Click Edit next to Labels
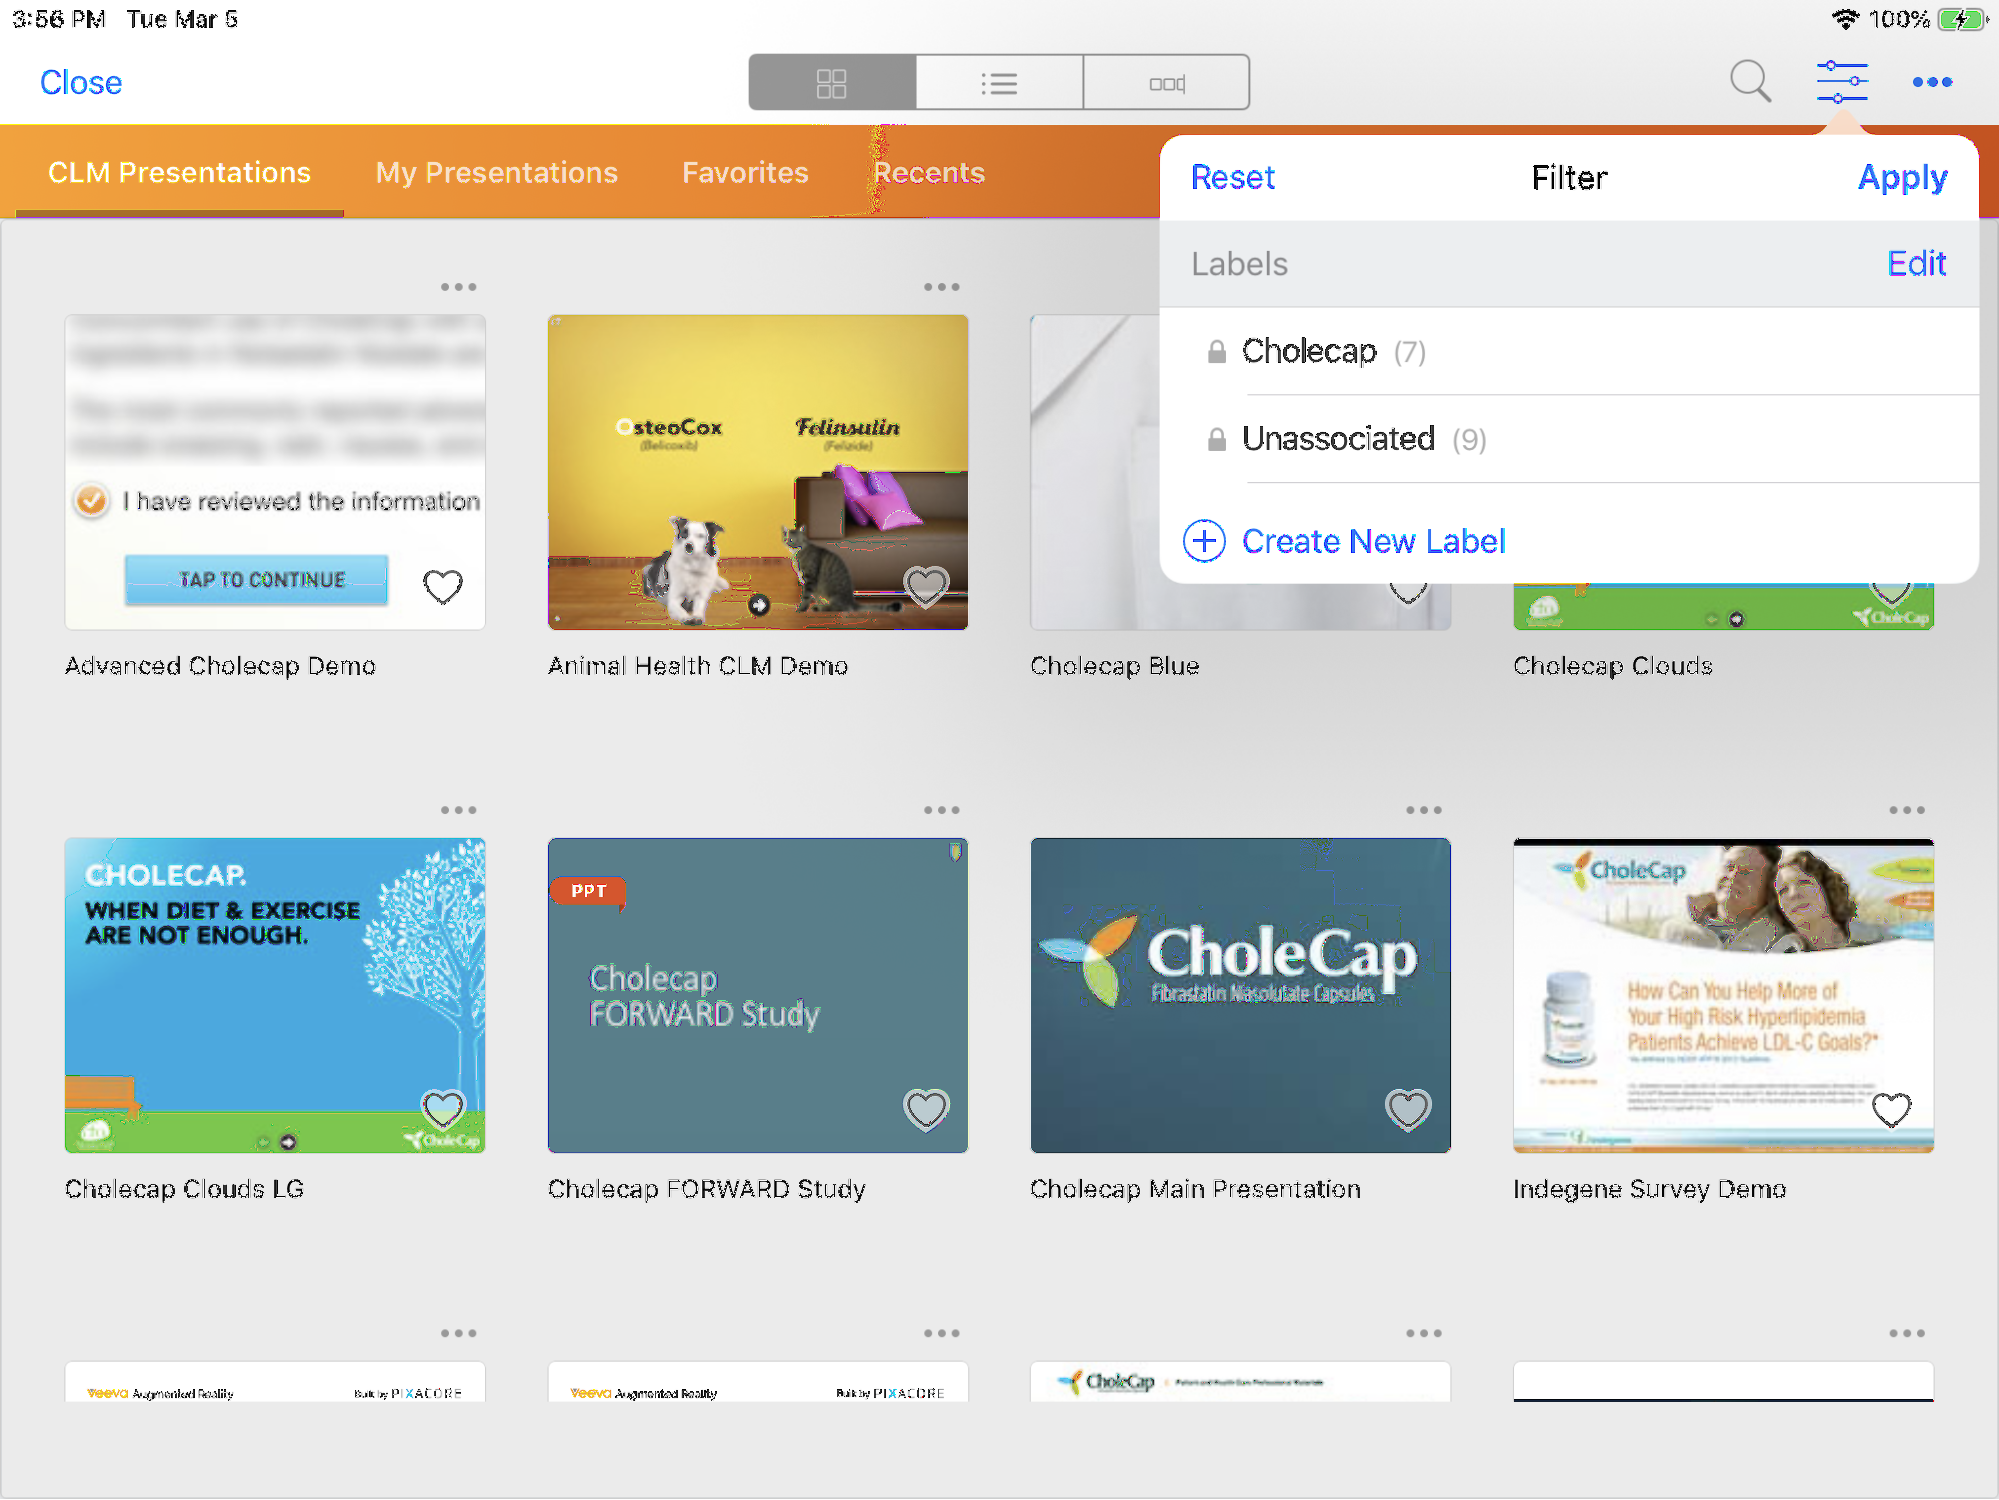Screen dimensions: 1999x1500 pos(1915,263)
